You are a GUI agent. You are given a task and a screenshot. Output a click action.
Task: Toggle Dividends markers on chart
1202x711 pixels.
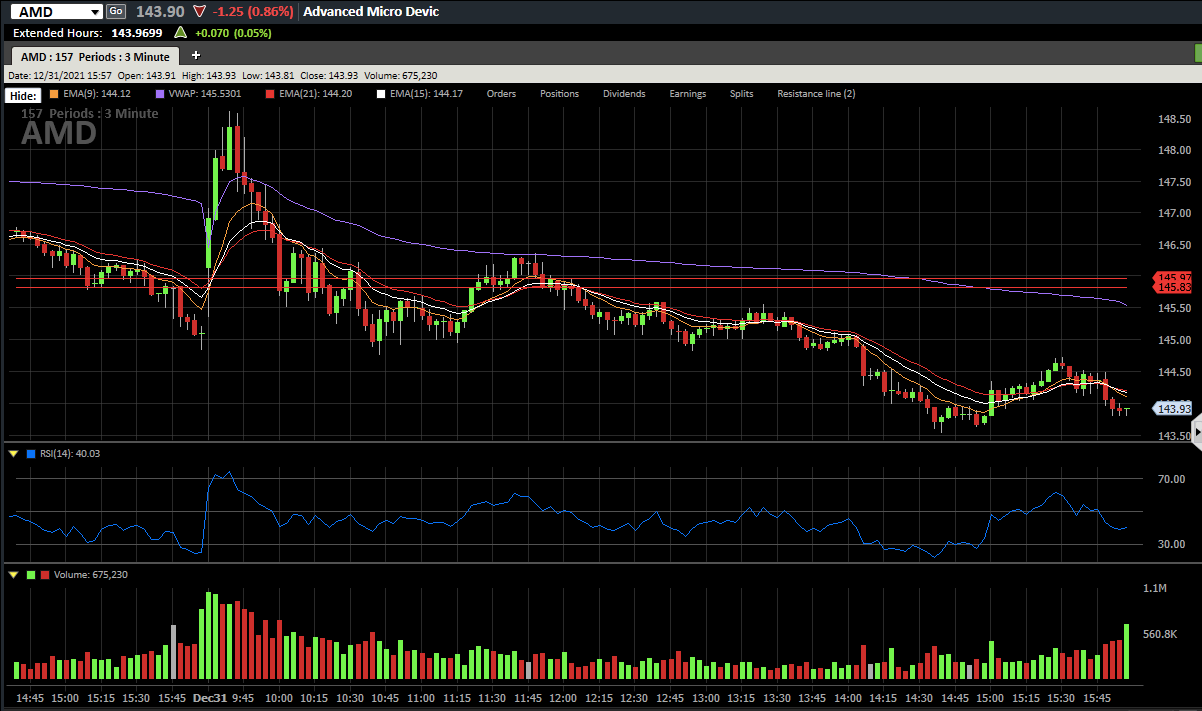click(x=624, y=94)
